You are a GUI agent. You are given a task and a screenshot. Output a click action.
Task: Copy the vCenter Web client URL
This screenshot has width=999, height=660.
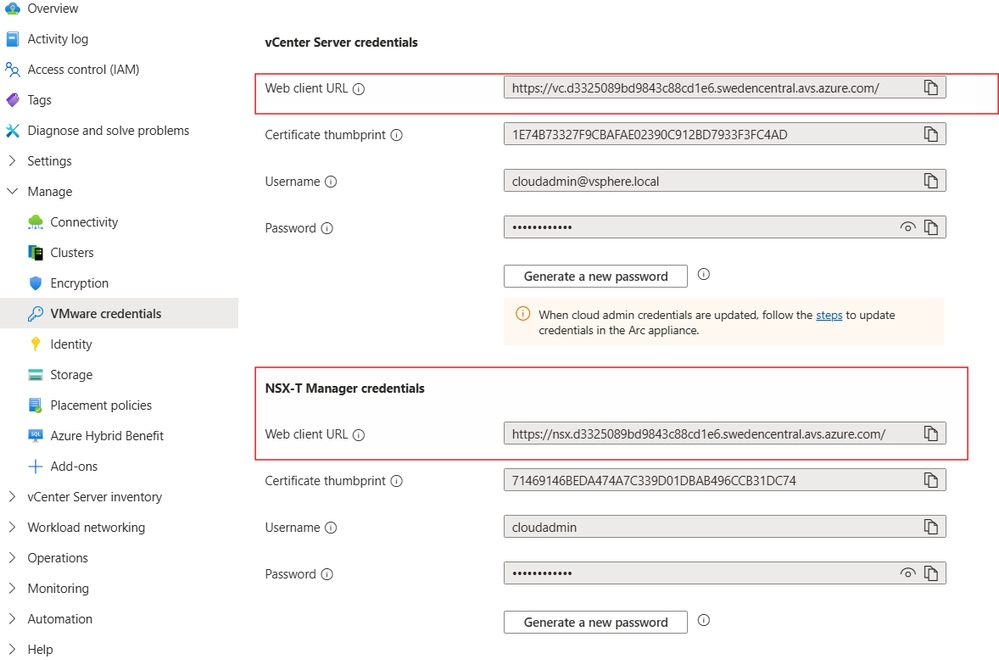pyautogui.click(x=931, y=88)
